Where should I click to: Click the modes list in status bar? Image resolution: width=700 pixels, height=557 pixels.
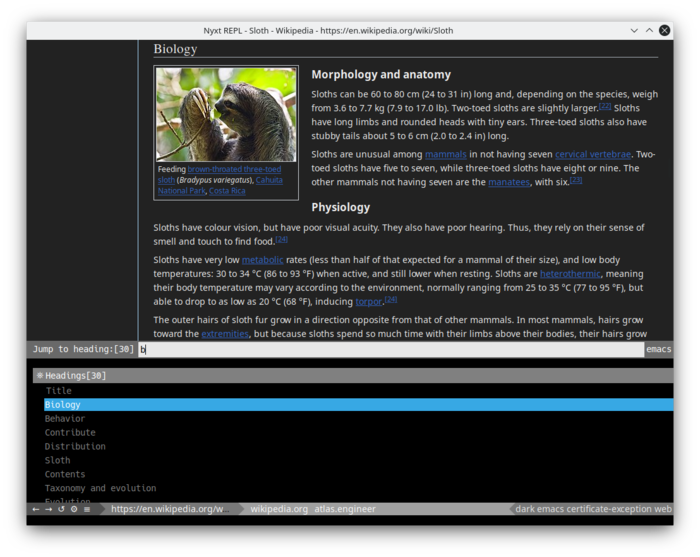point(593,509)
